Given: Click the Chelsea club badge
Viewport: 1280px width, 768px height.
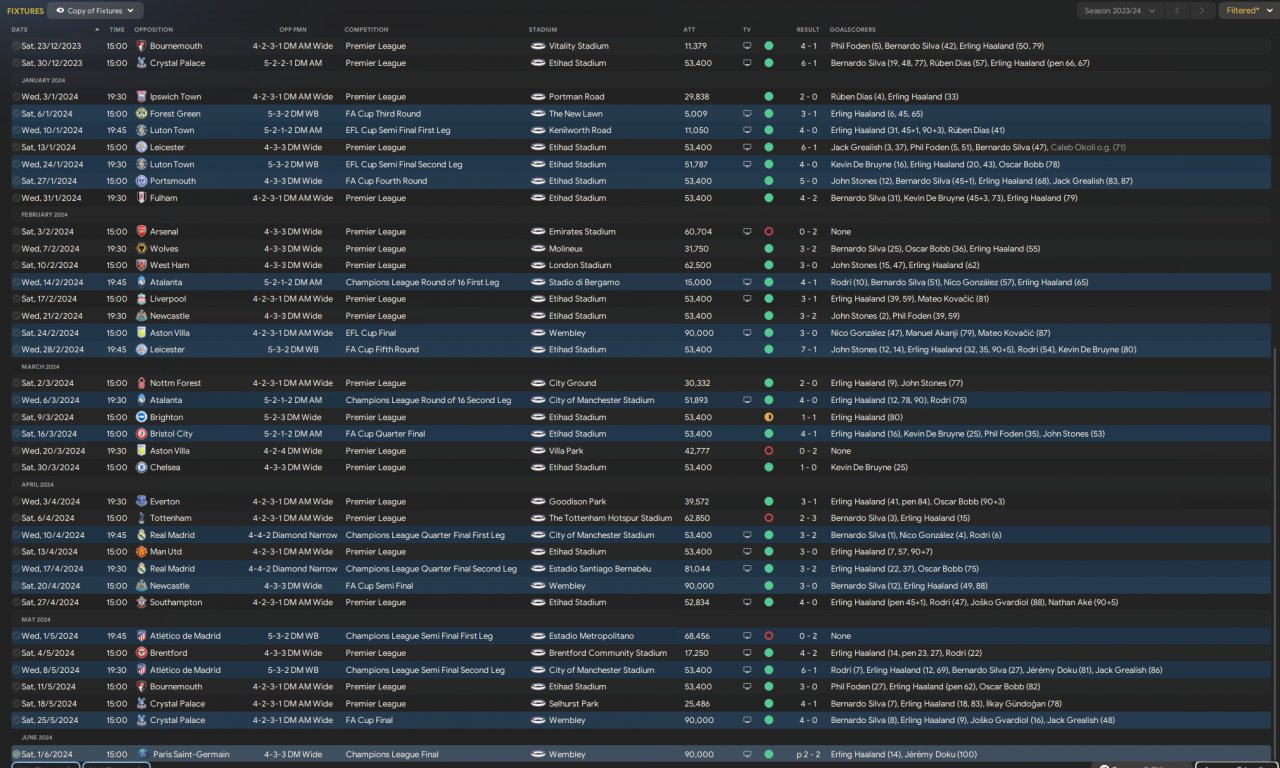Looking at the screenshot, I should click(141, 467).
